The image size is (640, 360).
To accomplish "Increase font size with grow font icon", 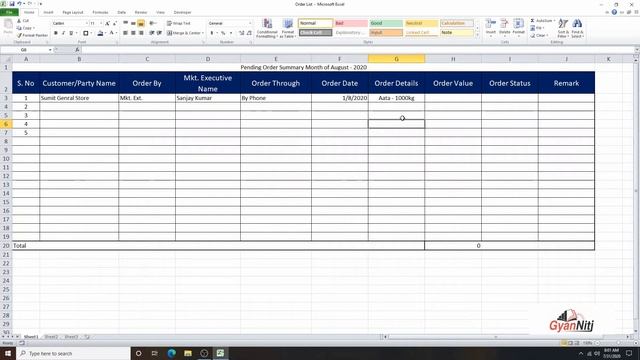I will tap(107, 23).
